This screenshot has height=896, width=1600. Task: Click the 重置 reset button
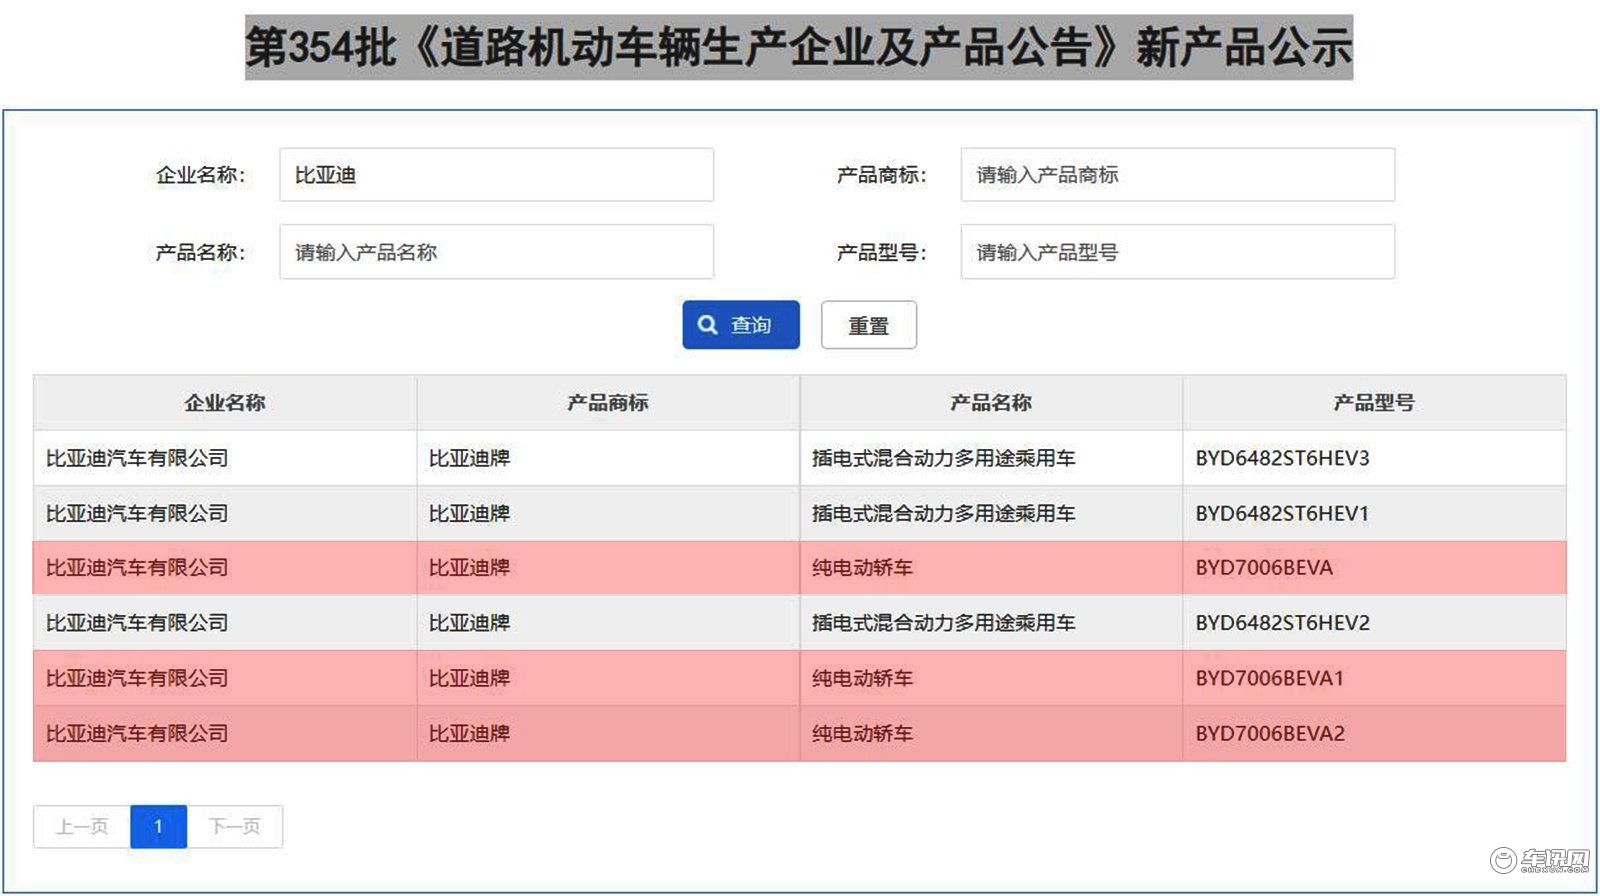tap(868, 325)
